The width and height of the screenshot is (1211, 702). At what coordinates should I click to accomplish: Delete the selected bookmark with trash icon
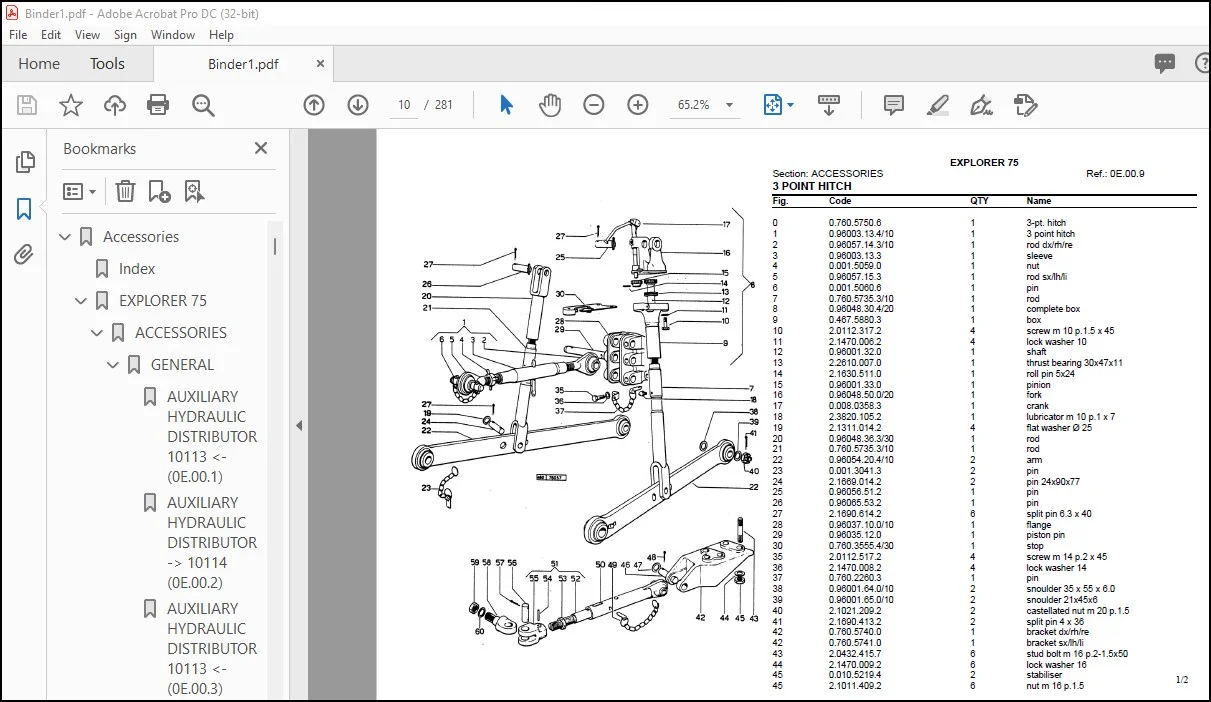pyautogui.click(x=125, y=191)
